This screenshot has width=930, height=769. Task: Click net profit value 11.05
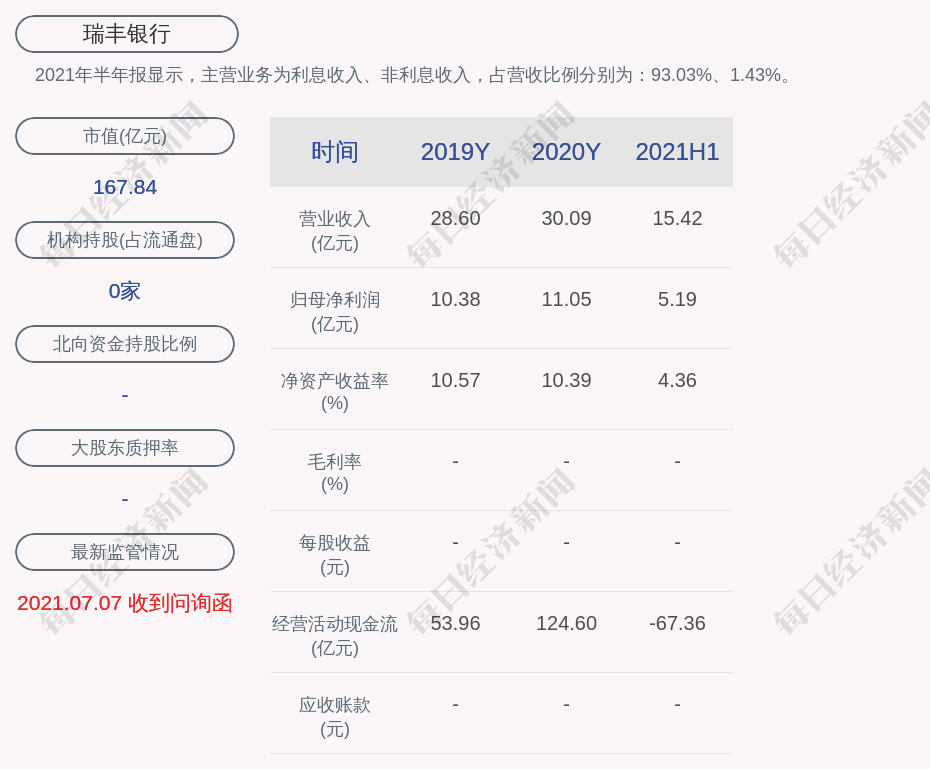coord(566,299)
